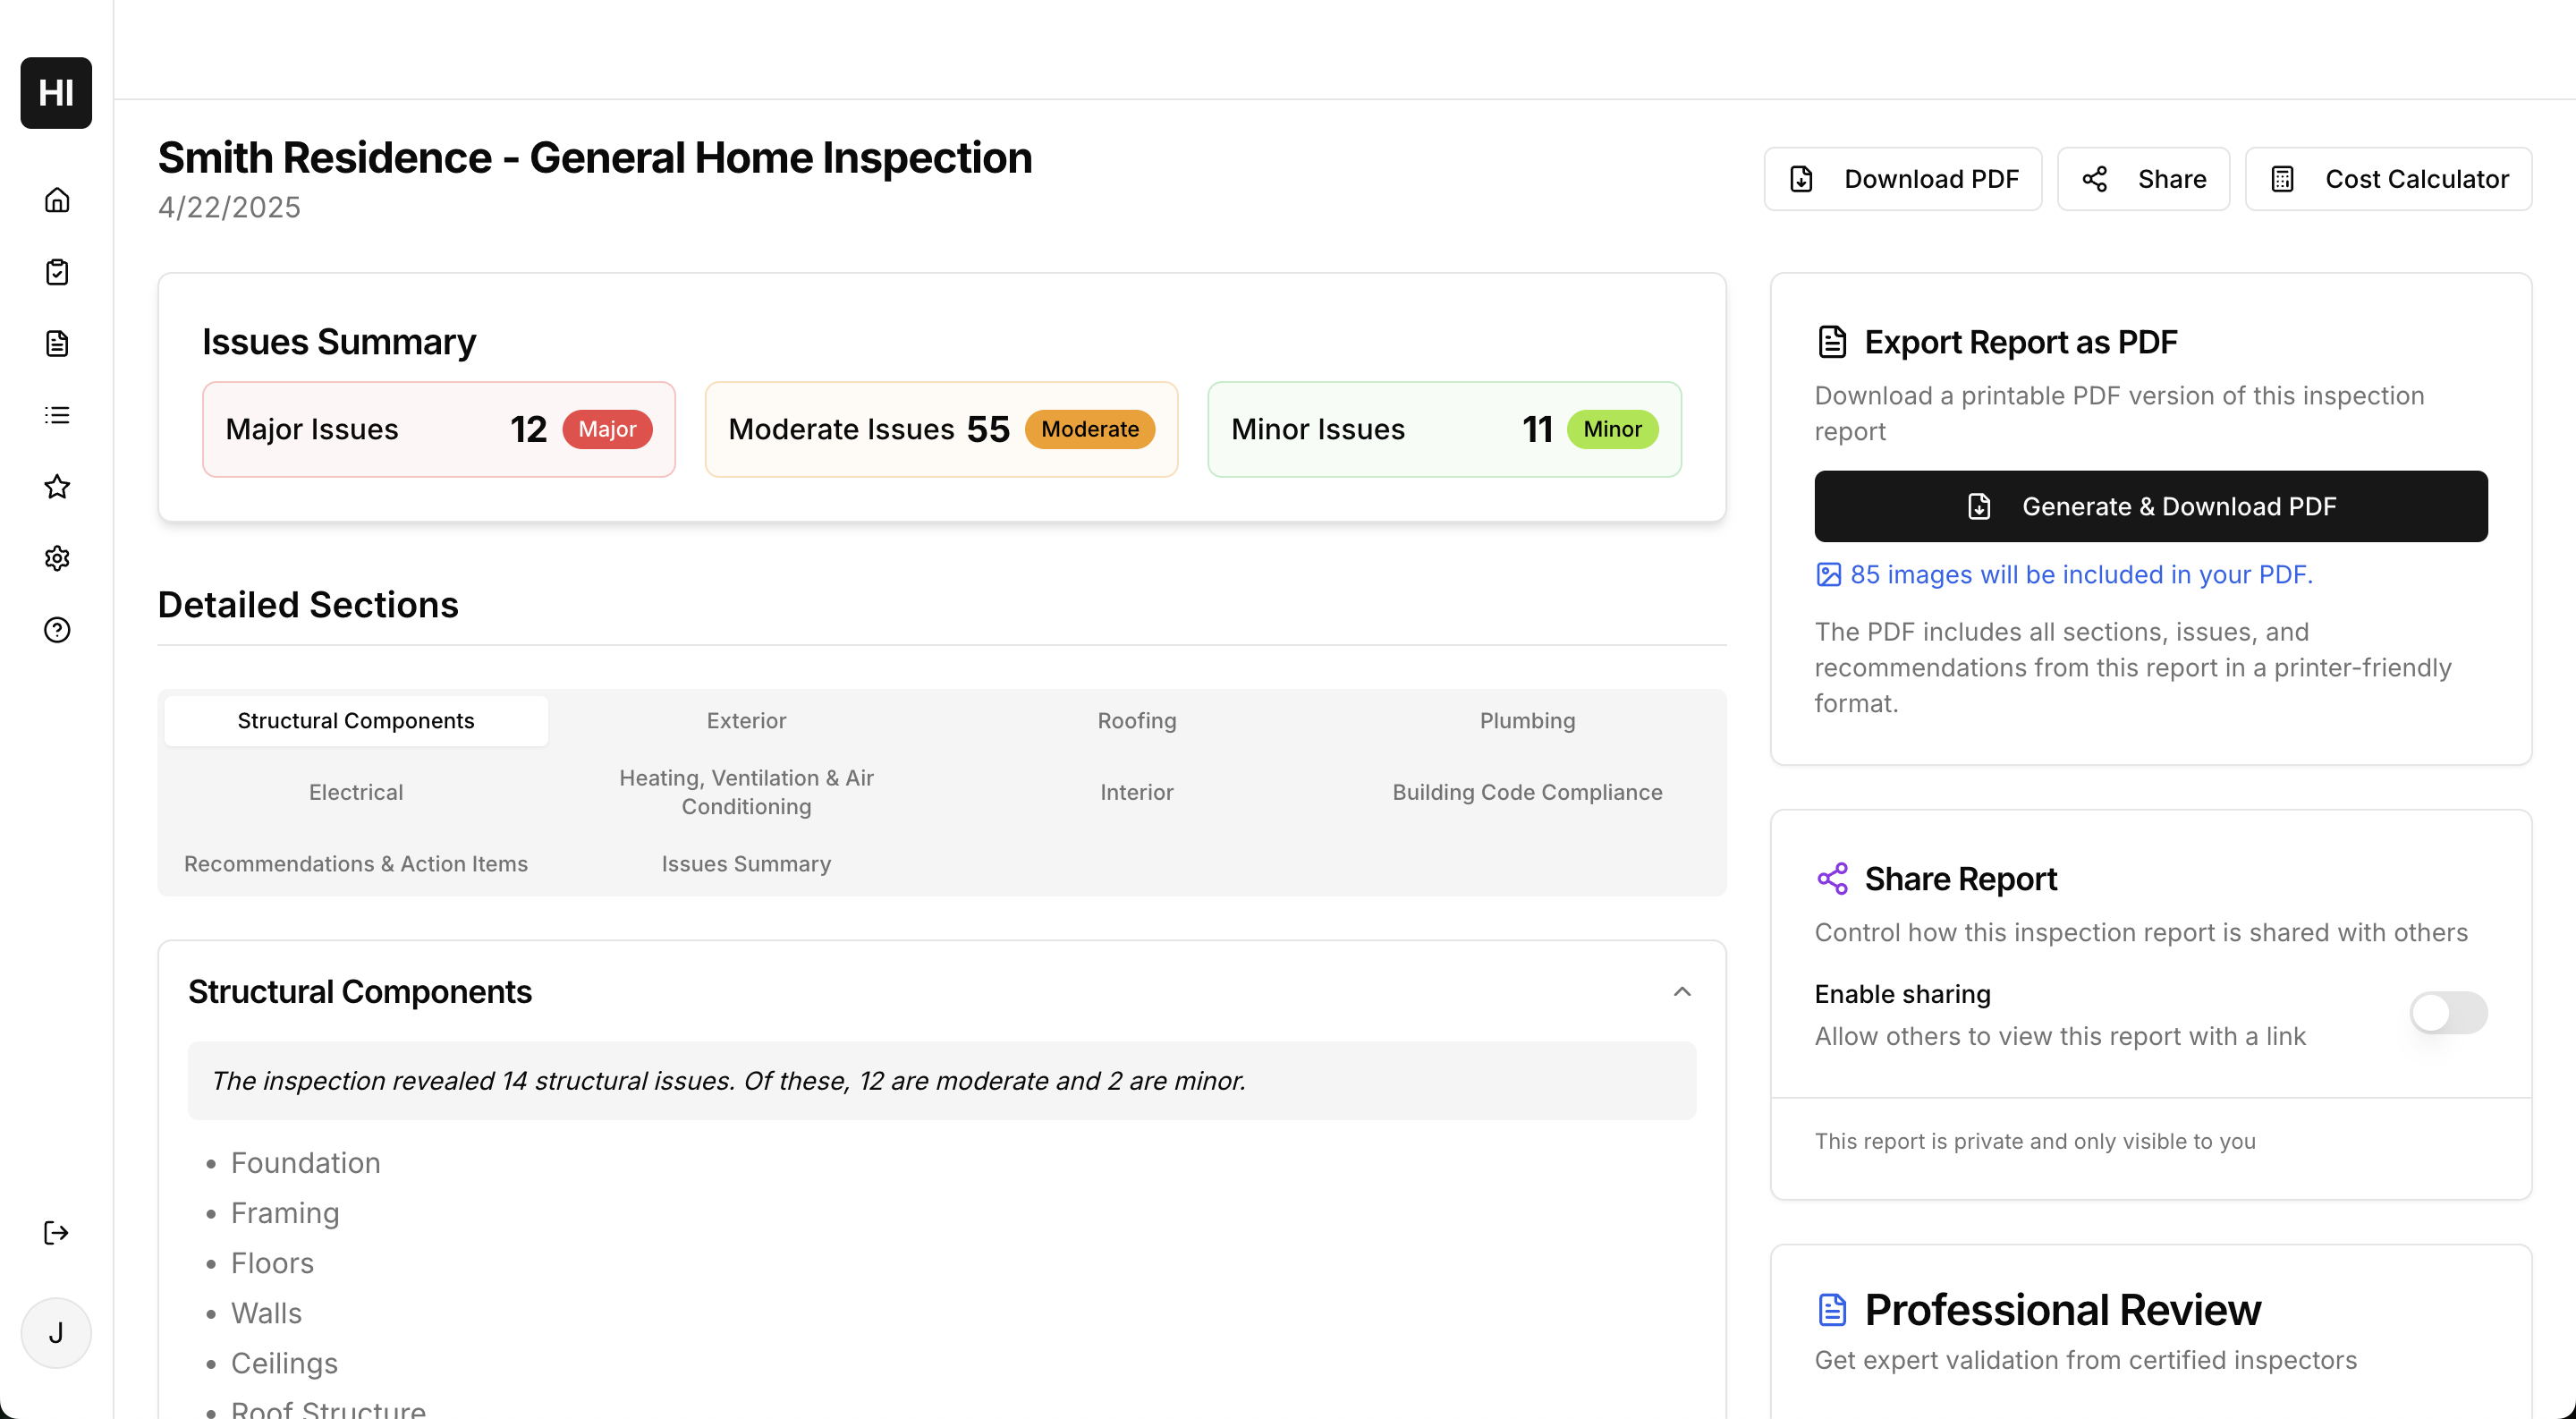
Task: Click the logout icon in sidebar
Action: 57,1232
